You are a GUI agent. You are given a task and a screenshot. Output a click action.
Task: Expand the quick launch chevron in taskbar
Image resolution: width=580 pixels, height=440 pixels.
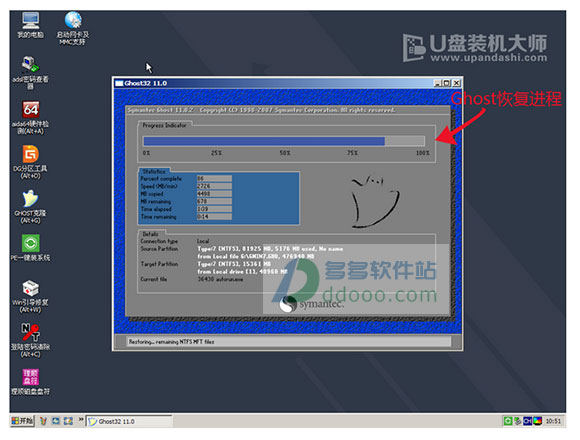(80, 420)
